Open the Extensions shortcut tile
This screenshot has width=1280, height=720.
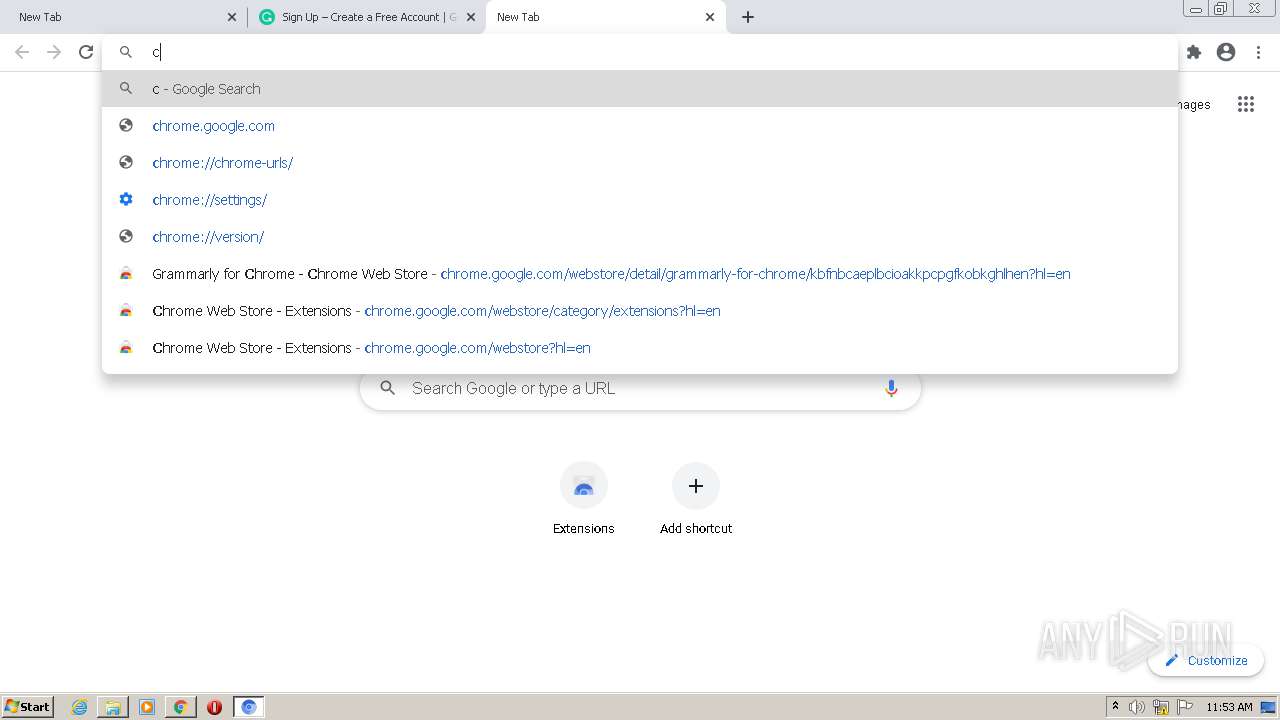point(584,498)
